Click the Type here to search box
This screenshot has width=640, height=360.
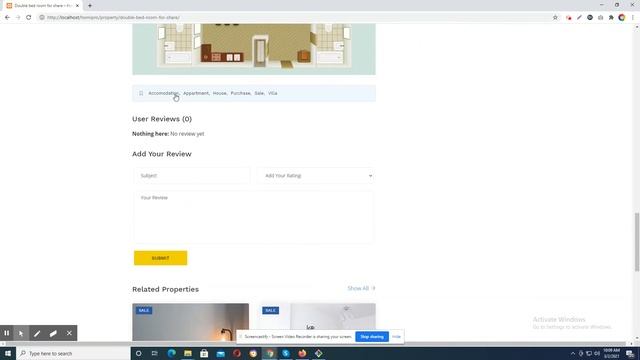pos(73,353)
